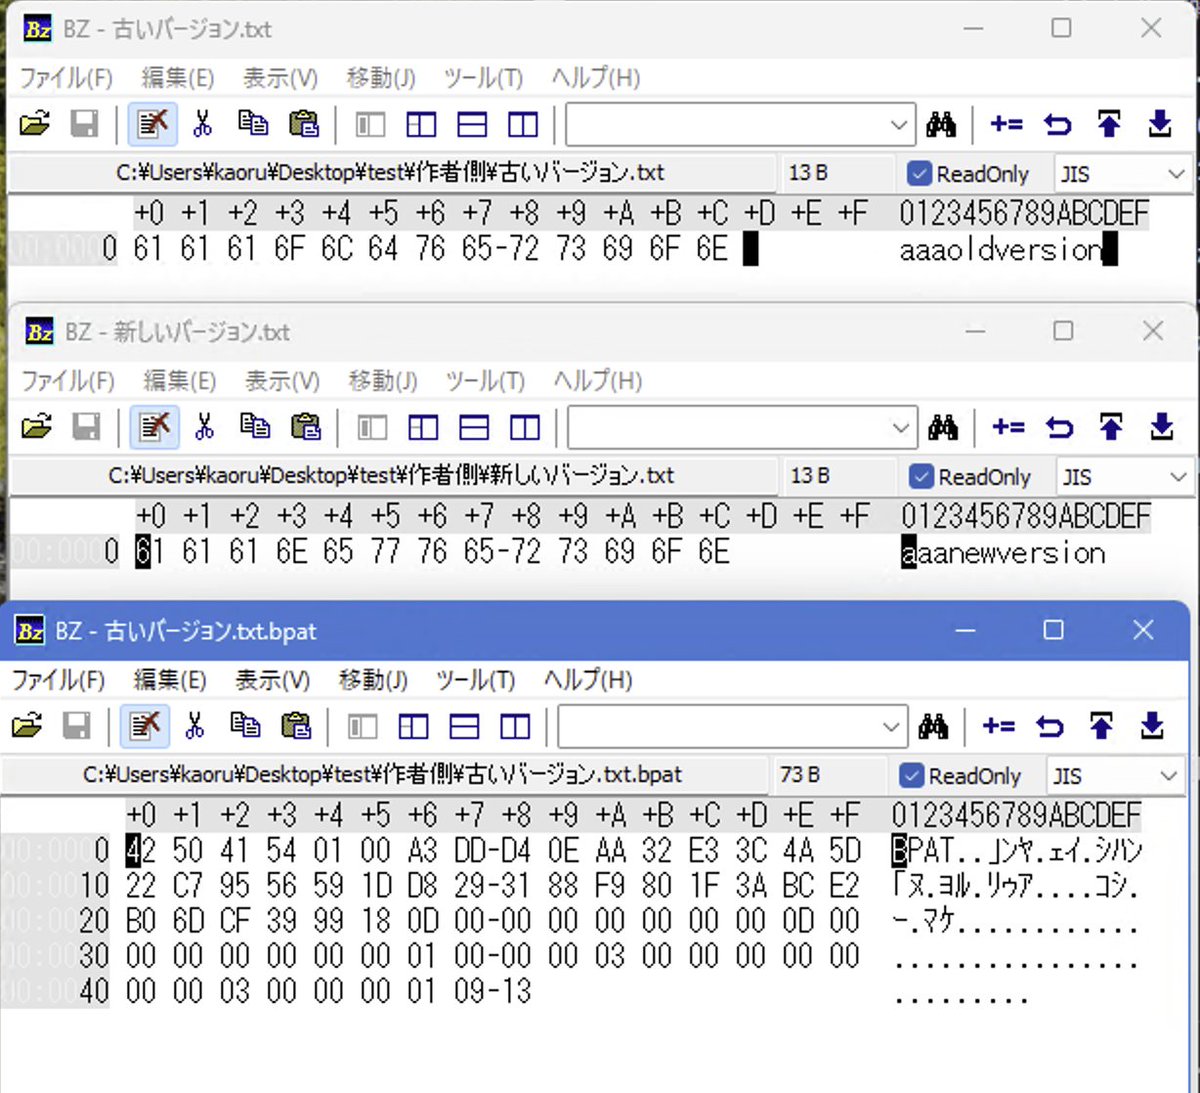
Task: Click hex byte 6F at +3 in 古いバージョン.txt
Action: pos(289,248)
